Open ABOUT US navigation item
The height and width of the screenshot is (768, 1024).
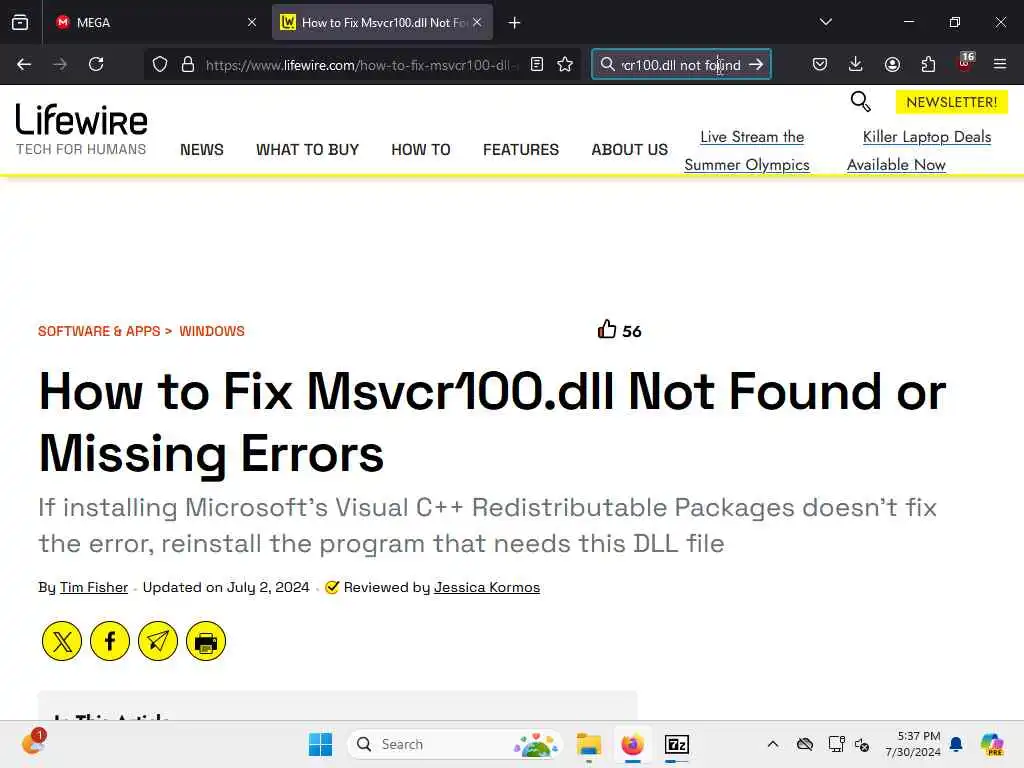[x=630, y=150]
